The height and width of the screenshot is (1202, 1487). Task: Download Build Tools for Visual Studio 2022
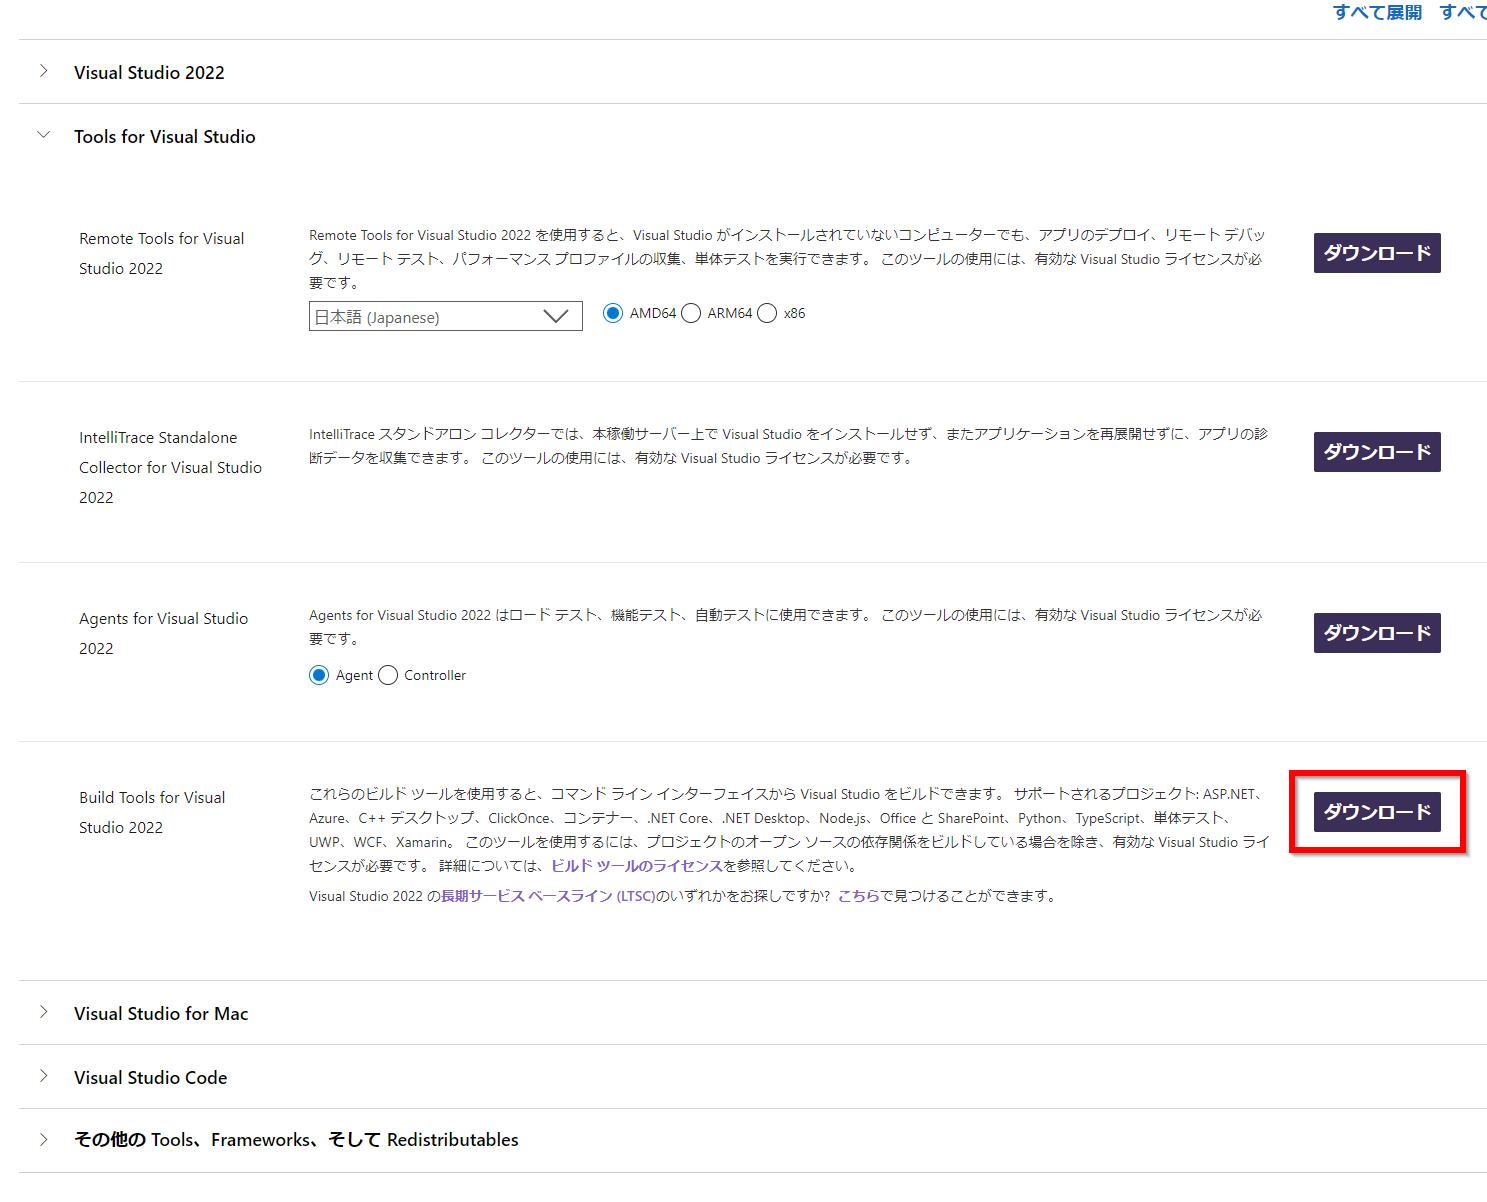tap(1376, 811)
